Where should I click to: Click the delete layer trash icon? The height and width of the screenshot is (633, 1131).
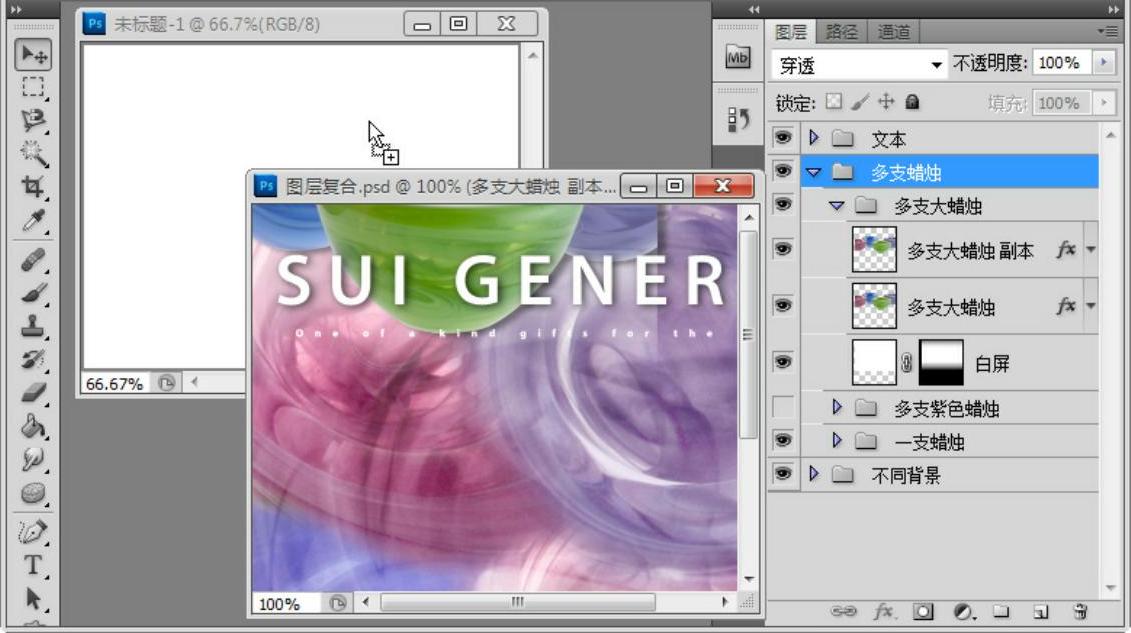[x=1079, y=611]
